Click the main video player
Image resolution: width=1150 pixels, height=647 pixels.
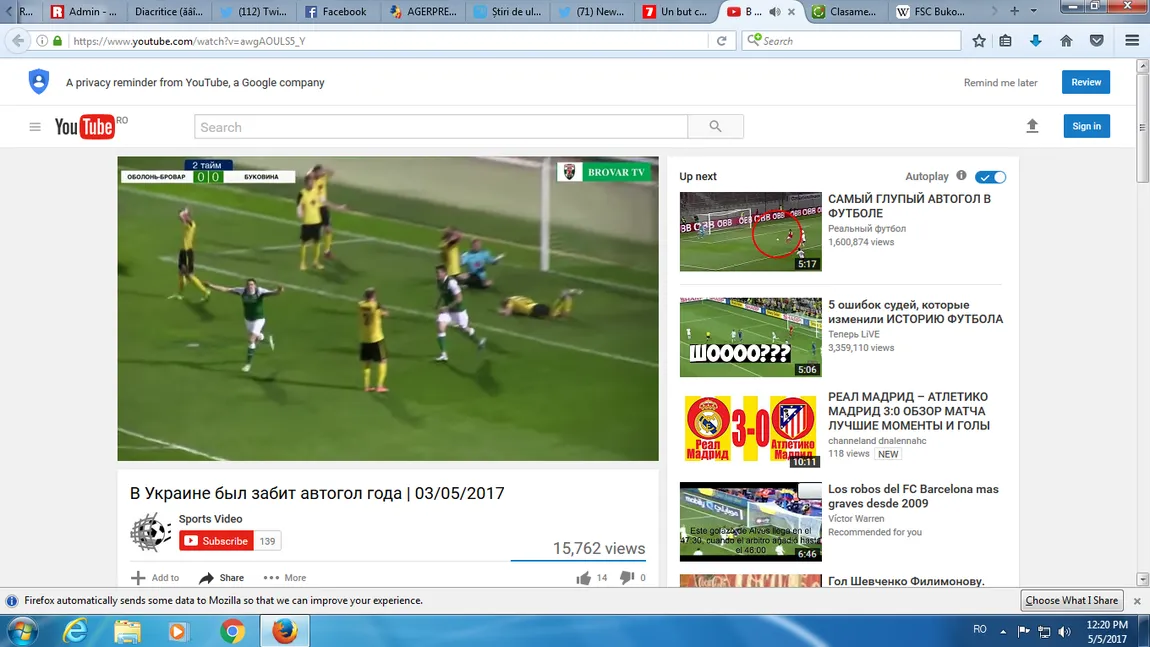pyautogui.click(x=388, y=309)
